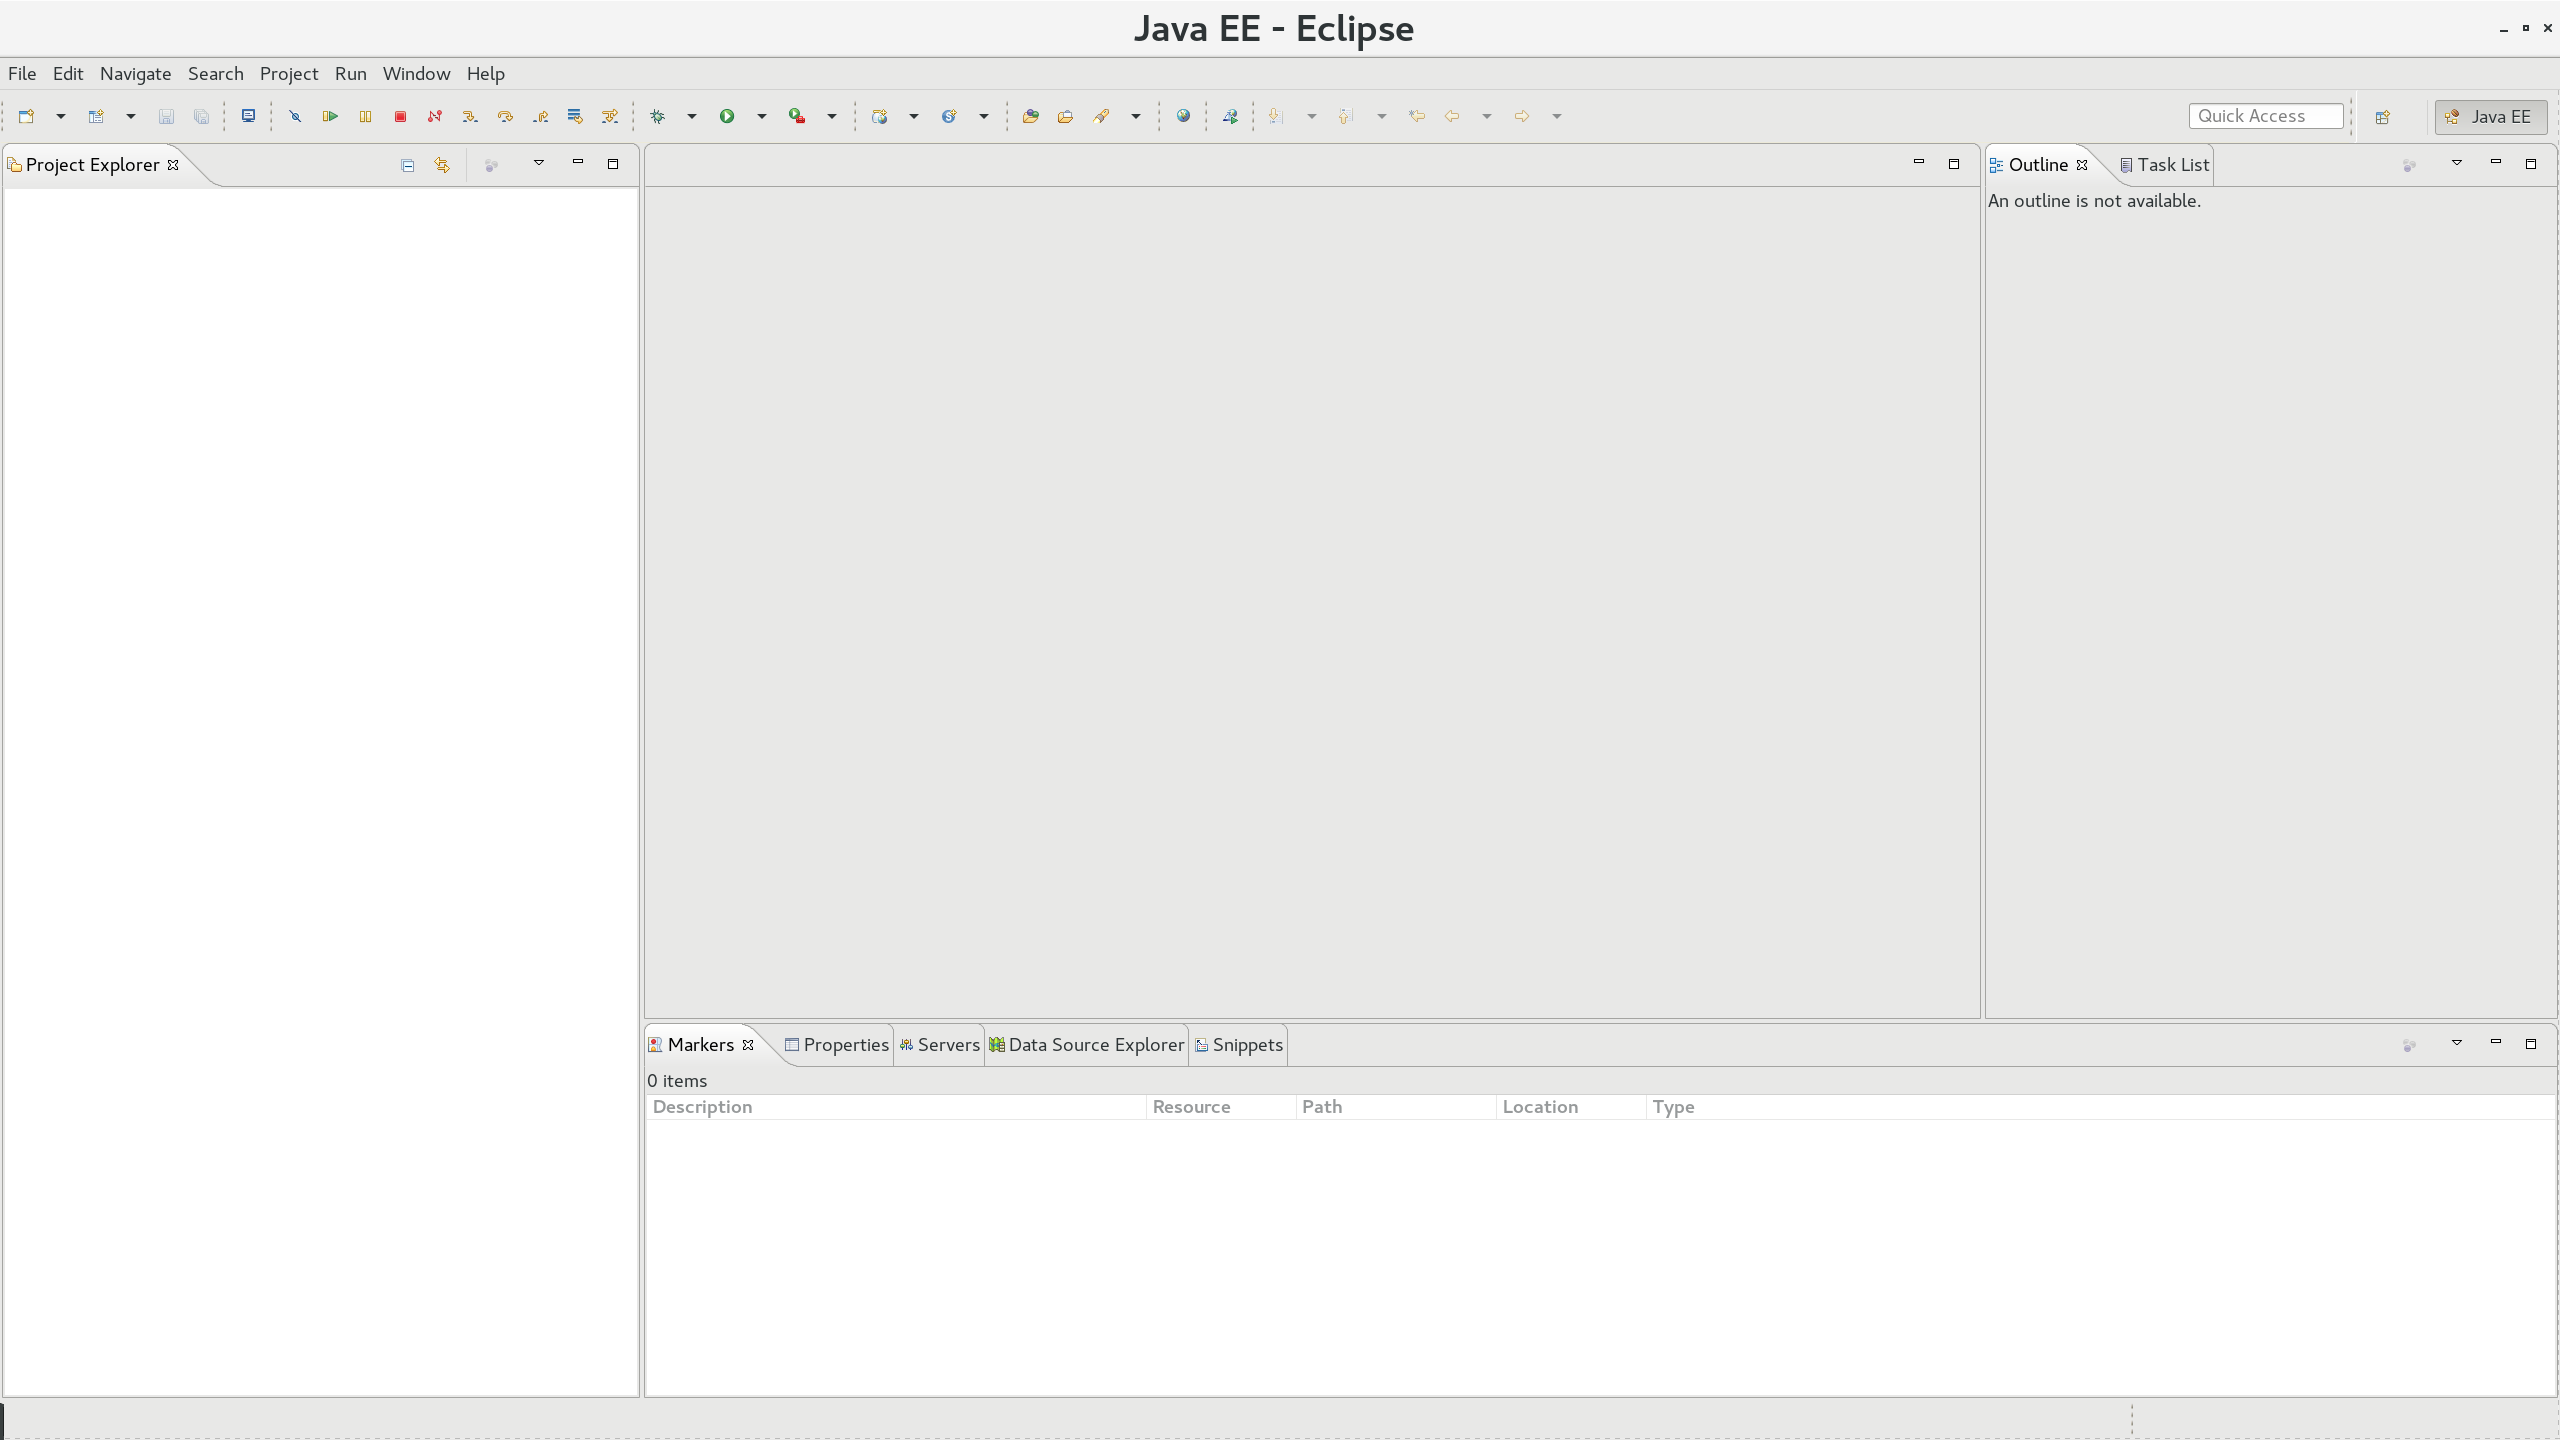Open Project Explorer View Menu triangle
The image size is (2560, 1440).
pyautogui.click(x=538, y=163)
